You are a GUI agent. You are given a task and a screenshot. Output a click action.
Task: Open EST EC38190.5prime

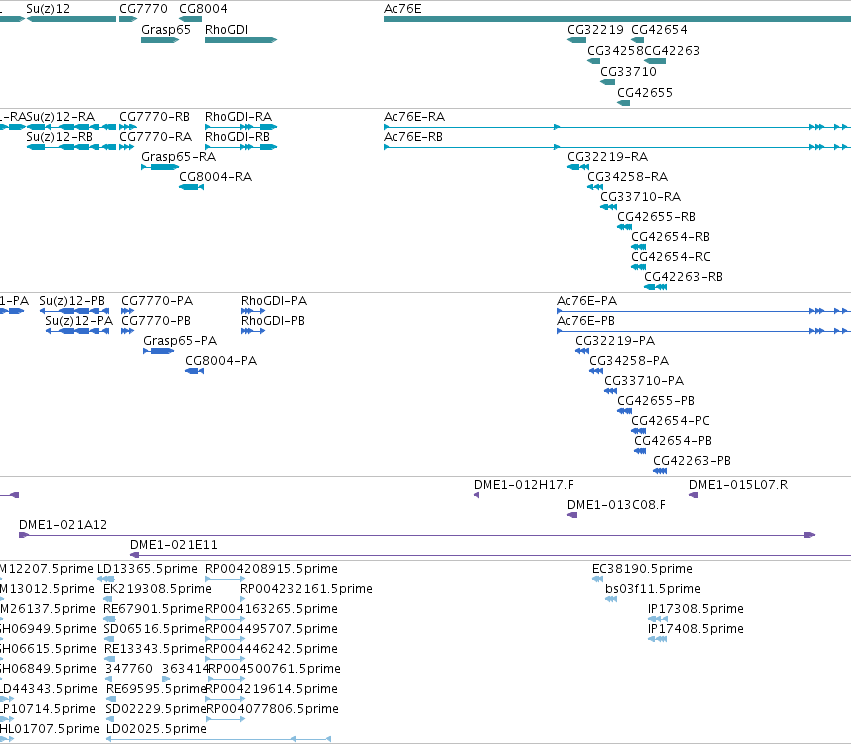tap(642, 569)
